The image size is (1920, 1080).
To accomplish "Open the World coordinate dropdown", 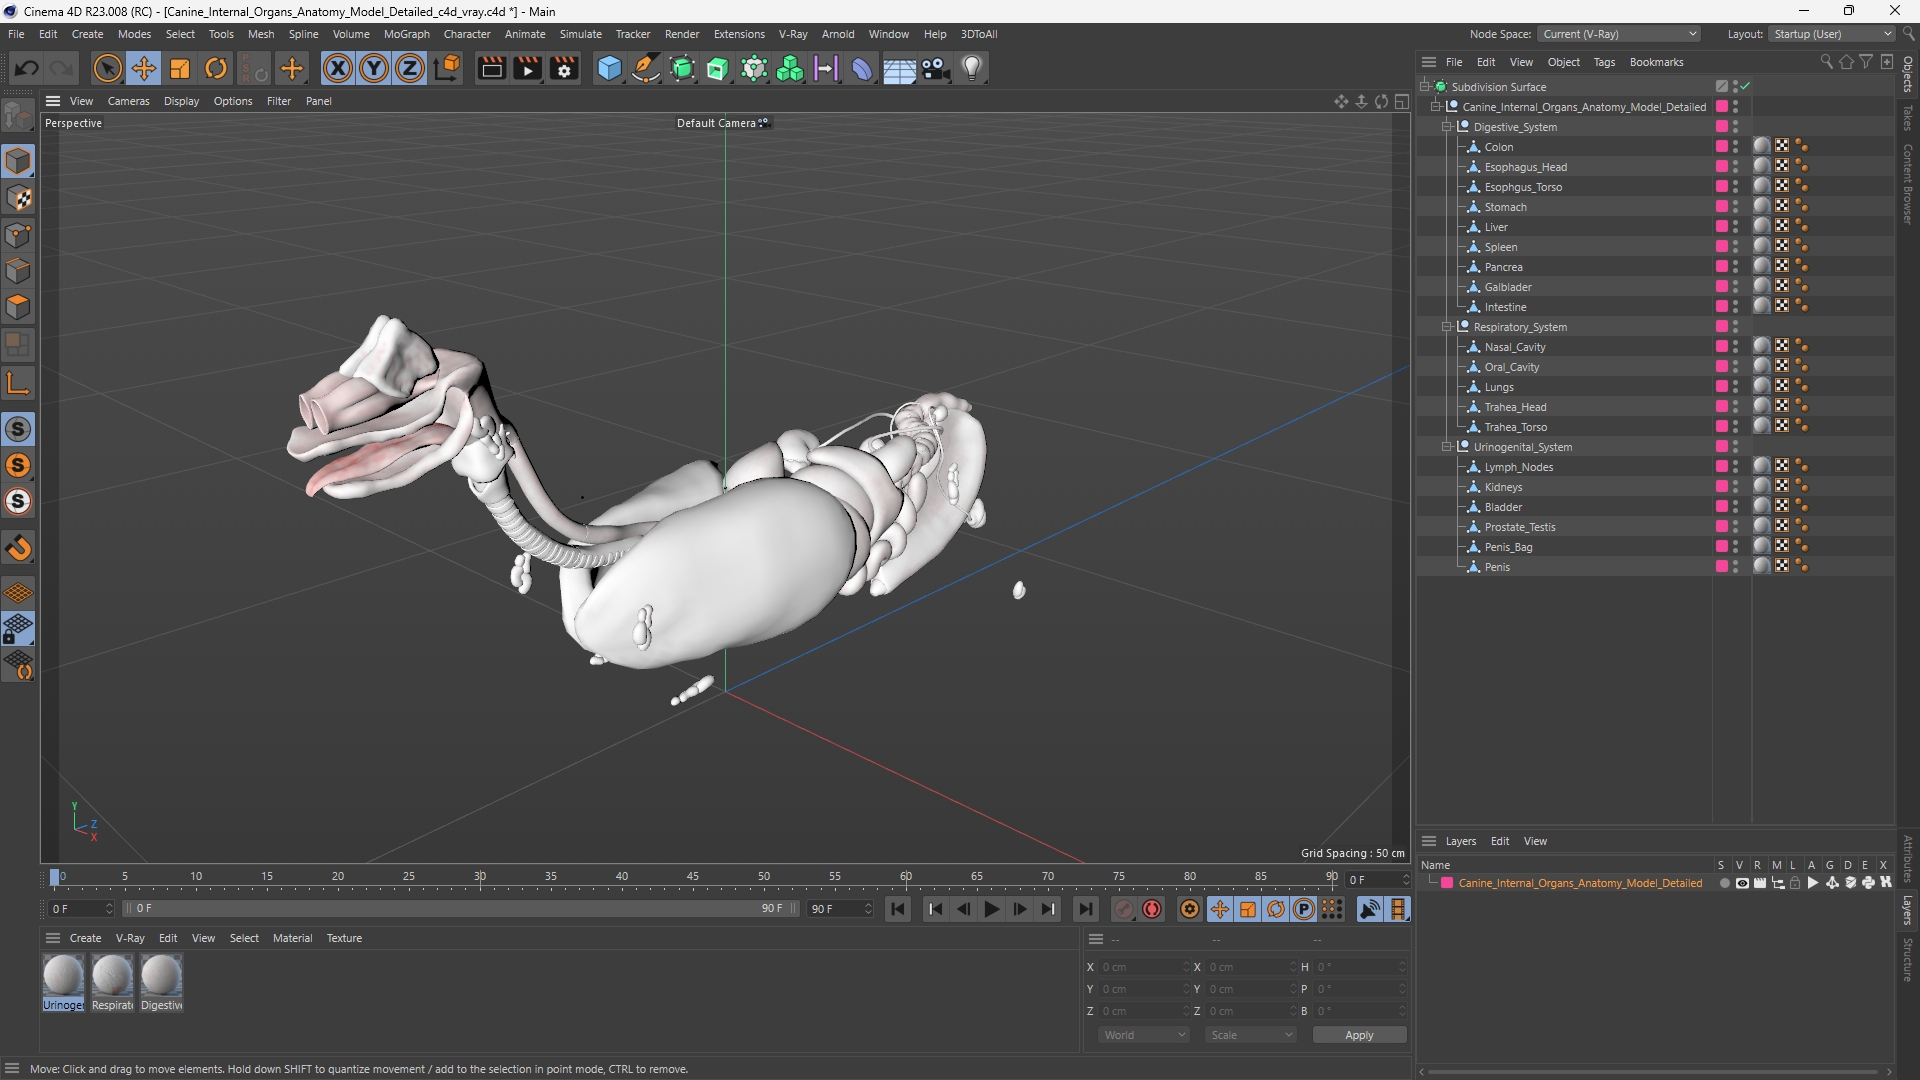I will tap(1144, 1035).
